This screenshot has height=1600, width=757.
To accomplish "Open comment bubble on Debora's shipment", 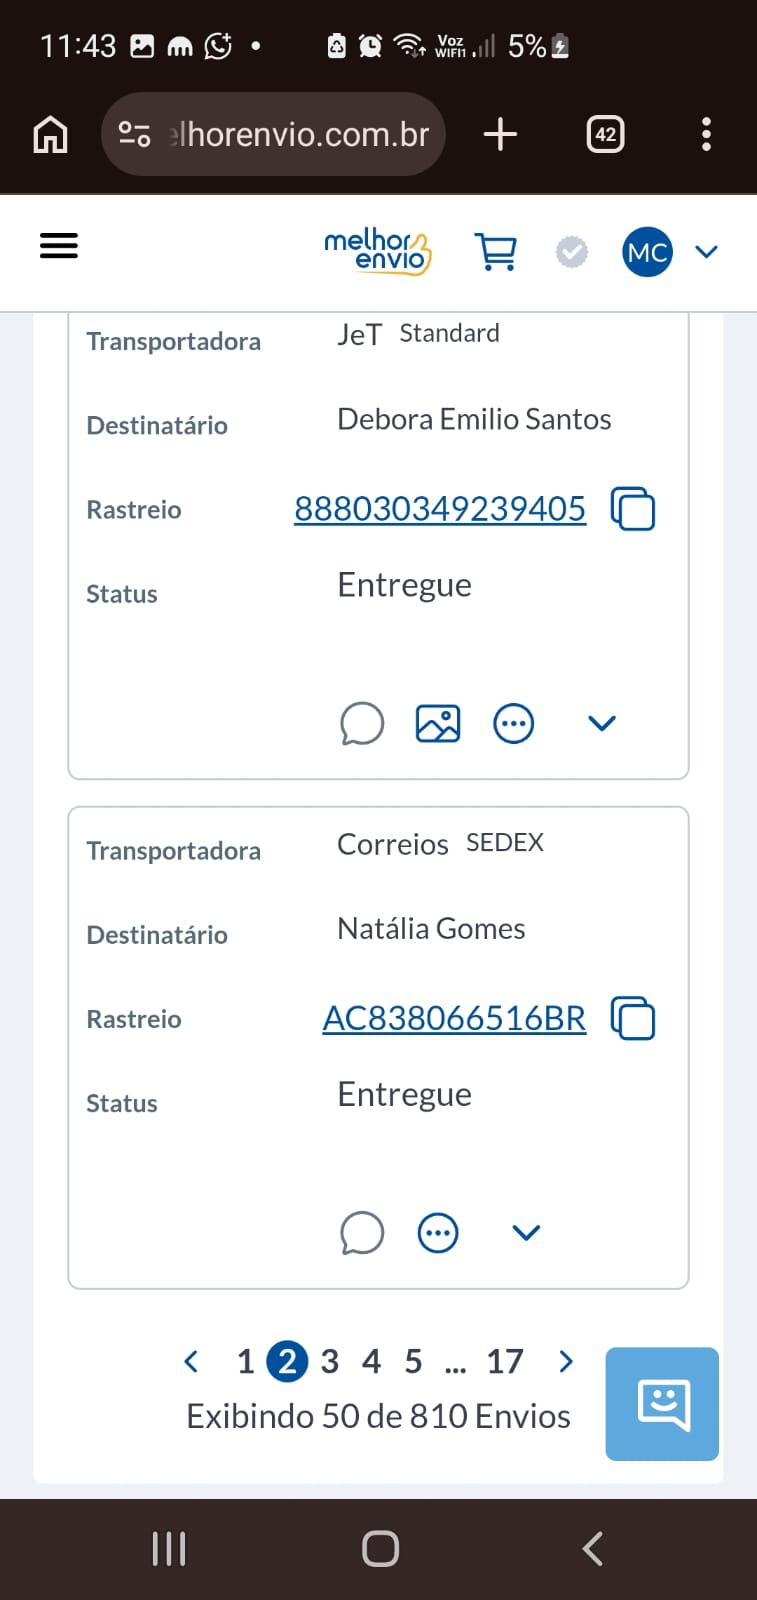I will coord(362,723).
